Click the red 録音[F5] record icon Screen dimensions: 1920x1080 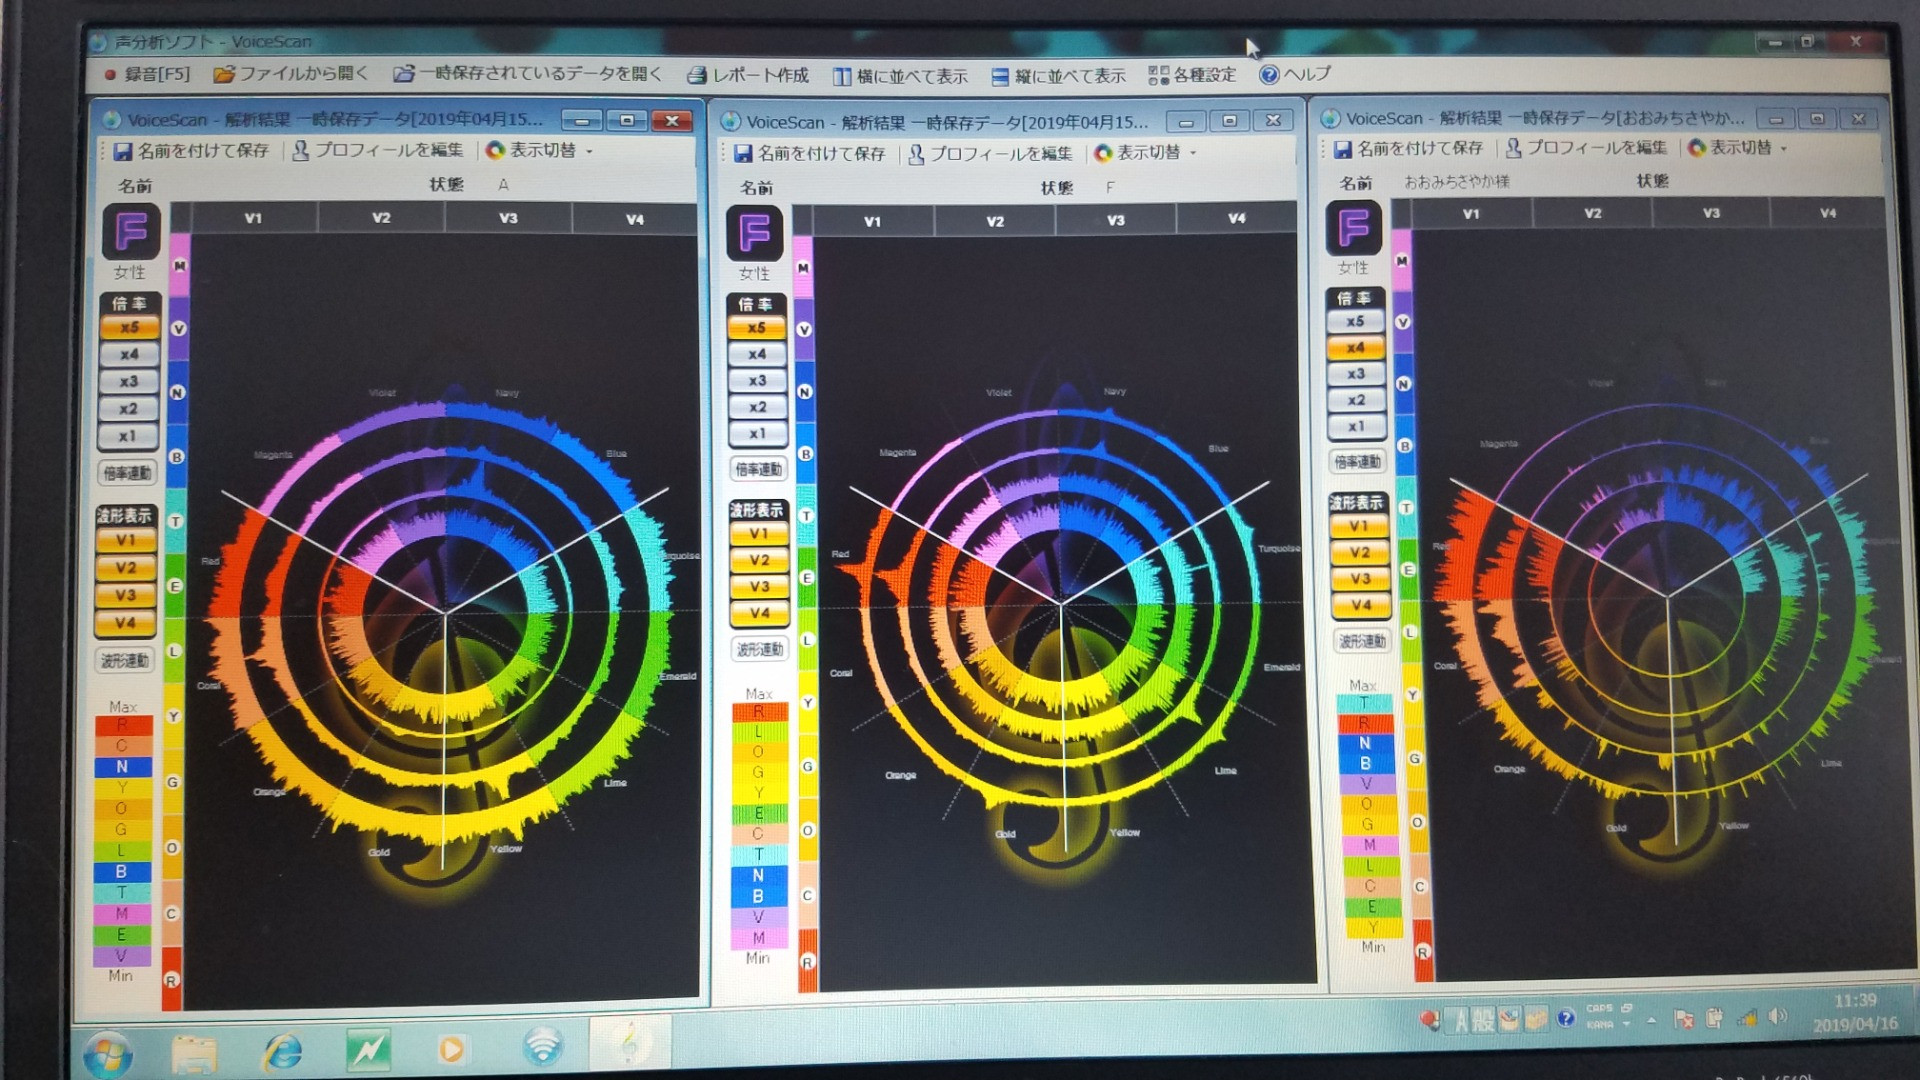110,74
